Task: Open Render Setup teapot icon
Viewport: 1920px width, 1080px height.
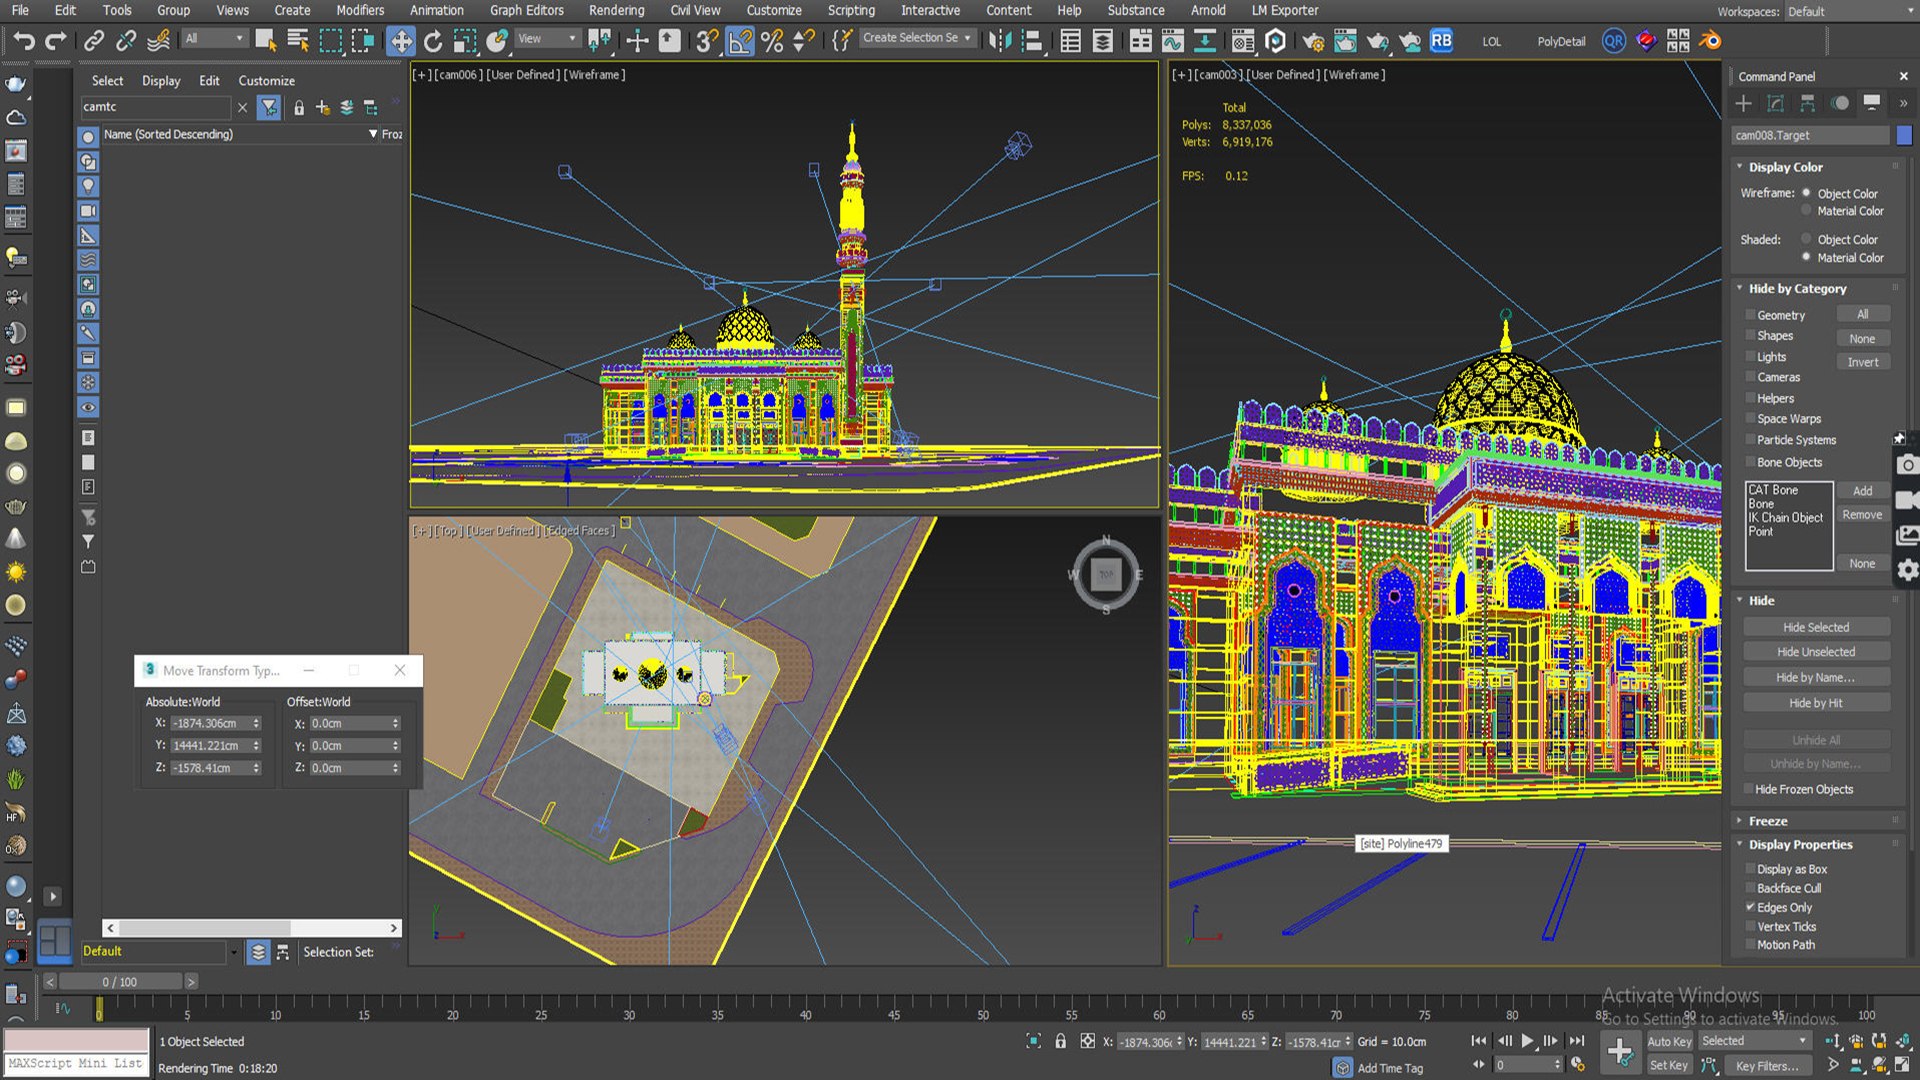Action: [1313, 41]
